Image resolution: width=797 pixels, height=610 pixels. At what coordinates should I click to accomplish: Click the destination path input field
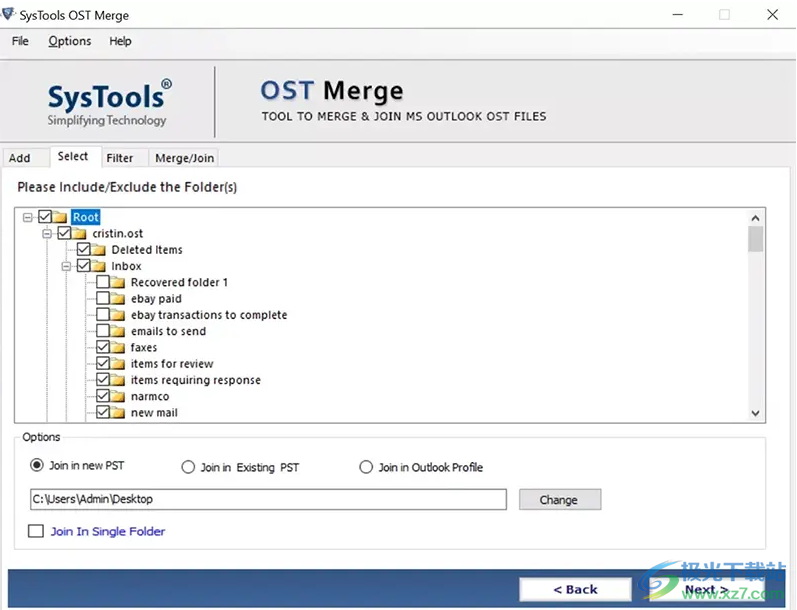(x=268, y=499)
